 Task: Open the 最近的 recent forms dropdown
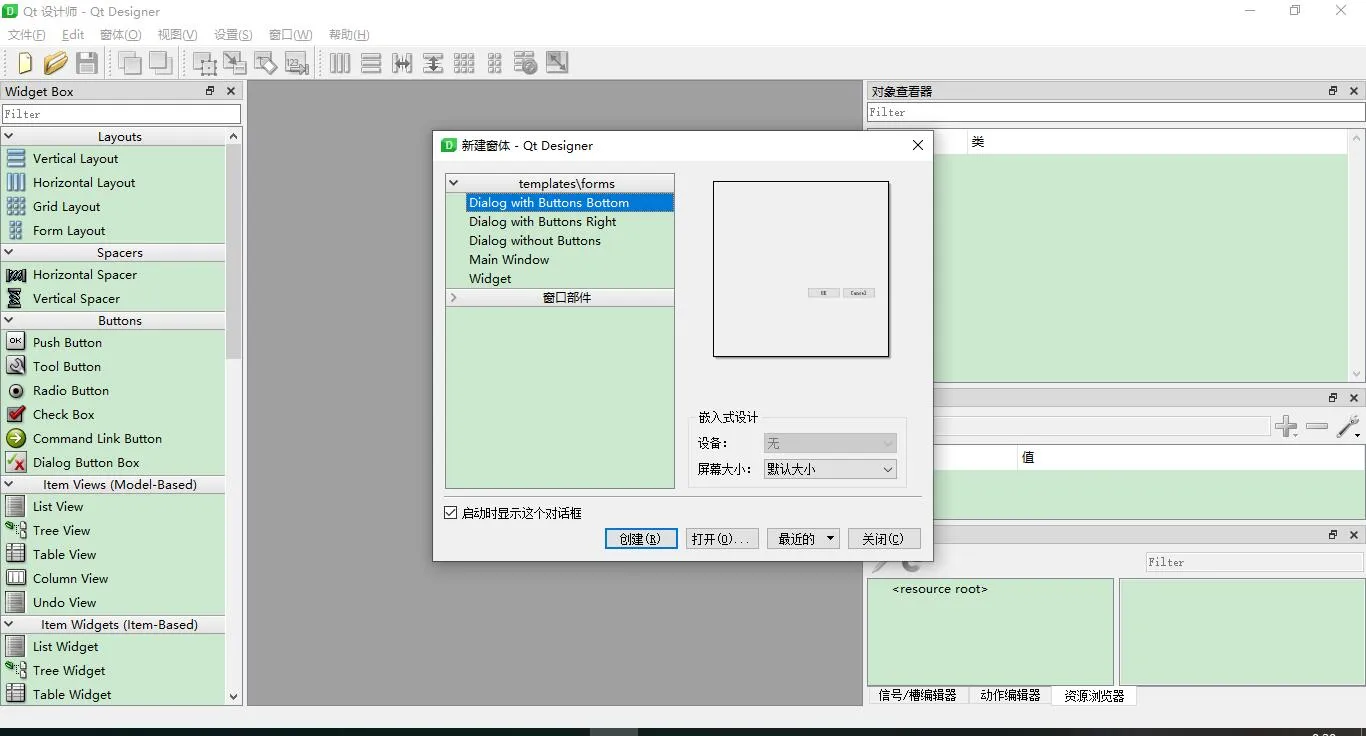point(803,539)
